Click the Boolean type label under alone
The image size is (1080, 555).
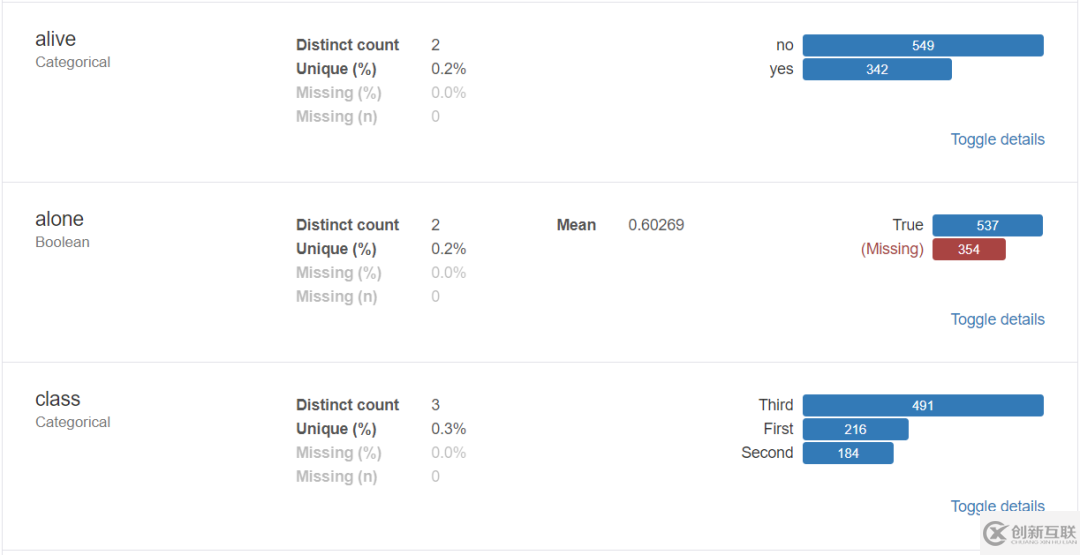point(63,242)
